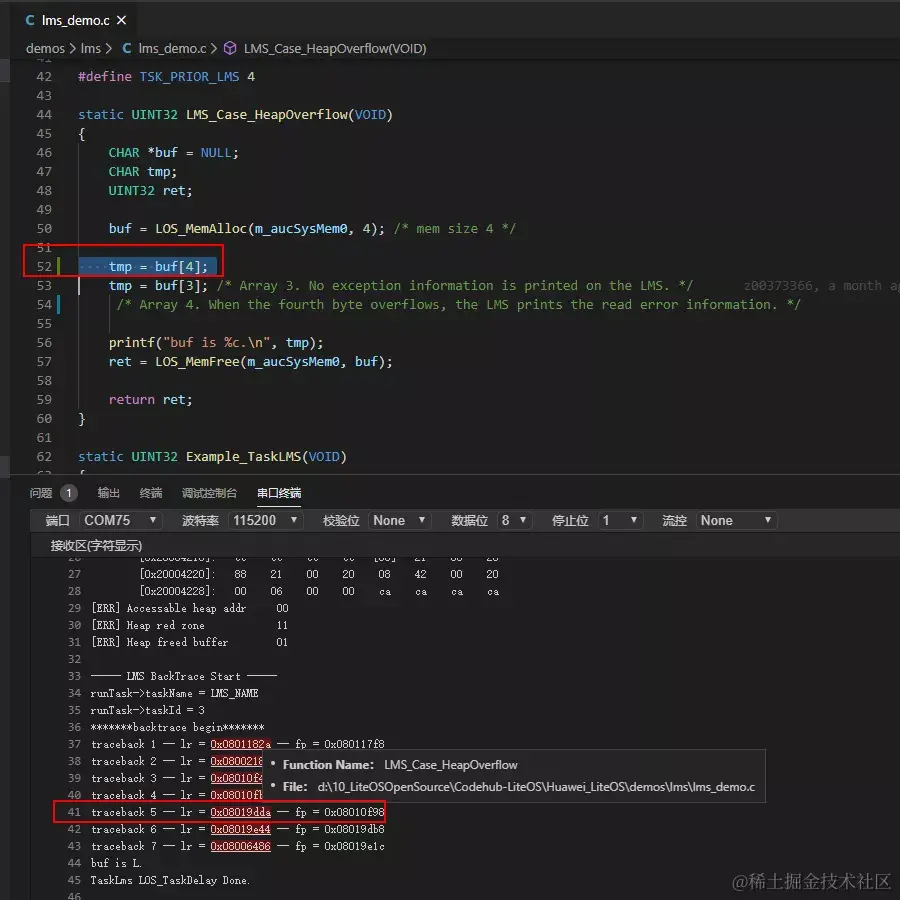Click traceback 1 address link 0x0801182a
900x900 pixels.
click(x=240, y=744)
